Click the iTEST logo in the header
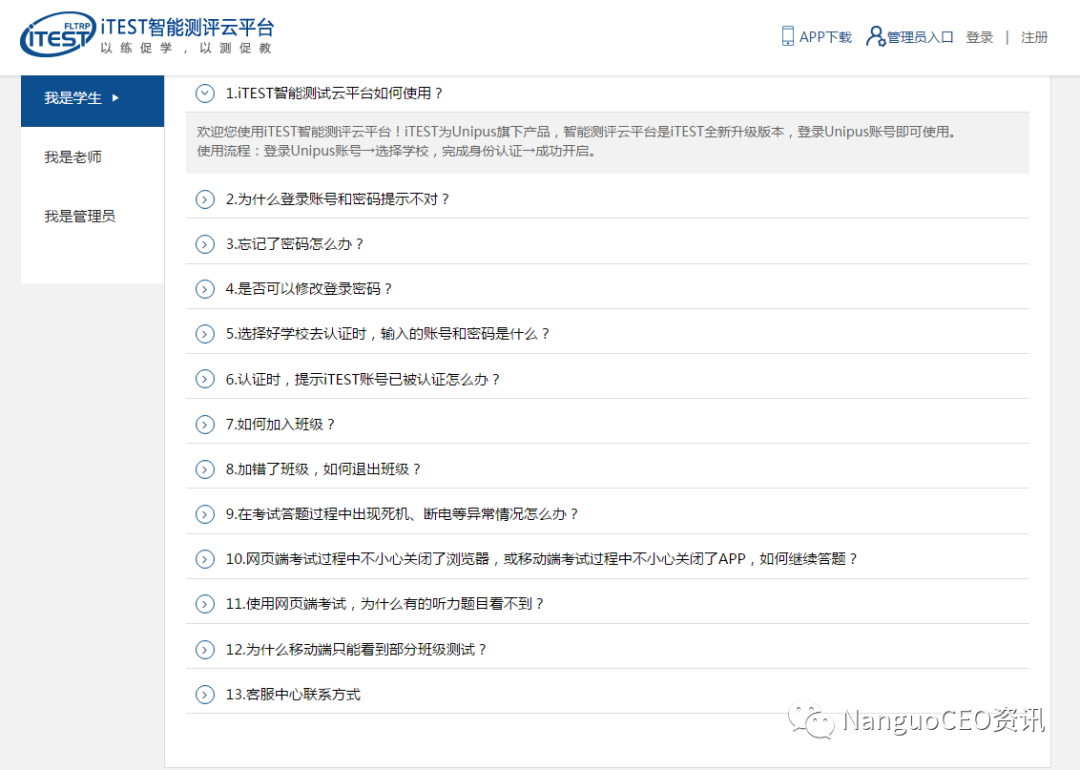 58,34
